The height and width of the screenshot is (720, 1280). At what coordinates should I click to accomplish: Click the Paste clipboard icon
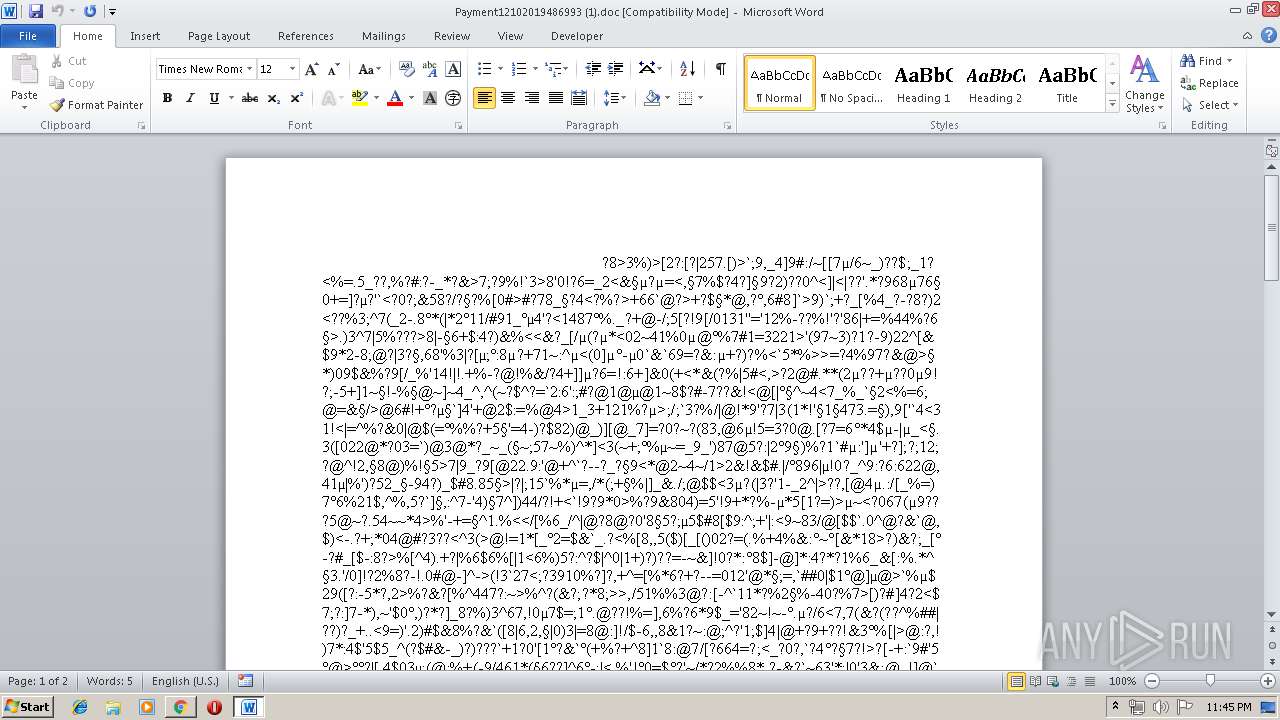[x=24, y=70]
